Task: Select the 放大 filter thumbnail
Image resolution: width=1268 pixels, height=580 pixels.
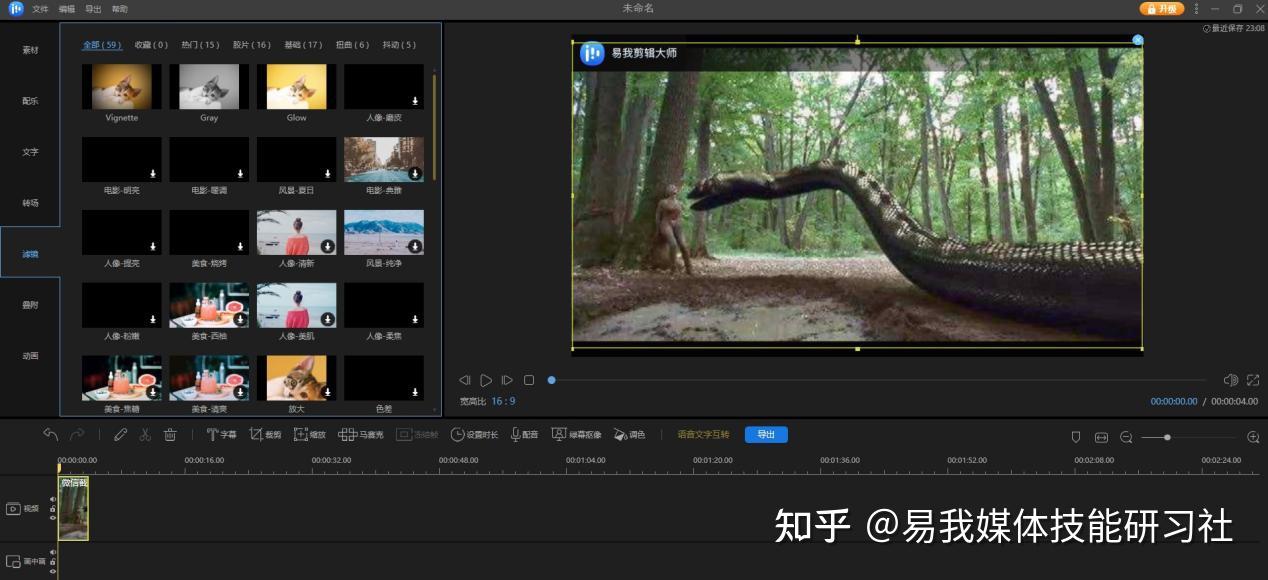Action: click(x=297, y=378)
